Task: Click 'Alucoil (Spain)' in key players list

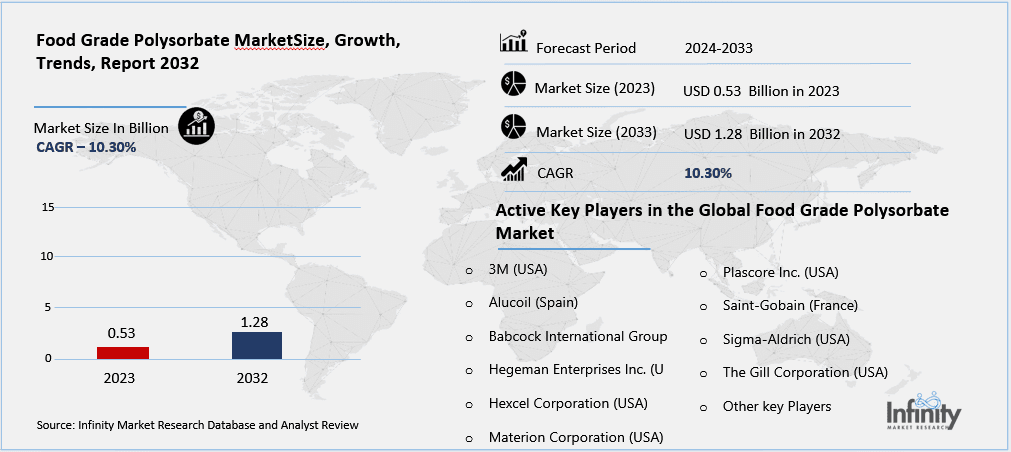Action: pos(533,302)
